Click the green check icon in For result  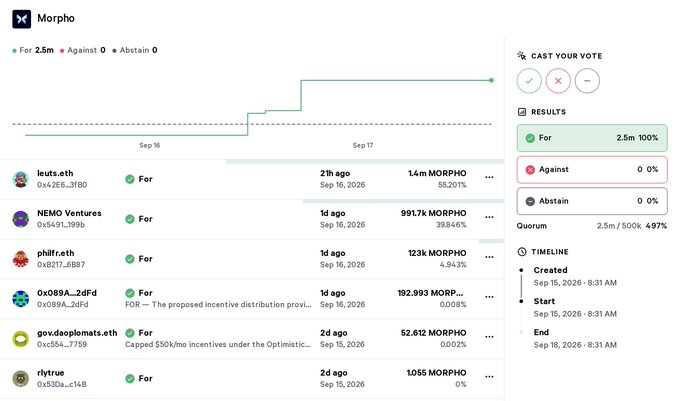[530, 138]
